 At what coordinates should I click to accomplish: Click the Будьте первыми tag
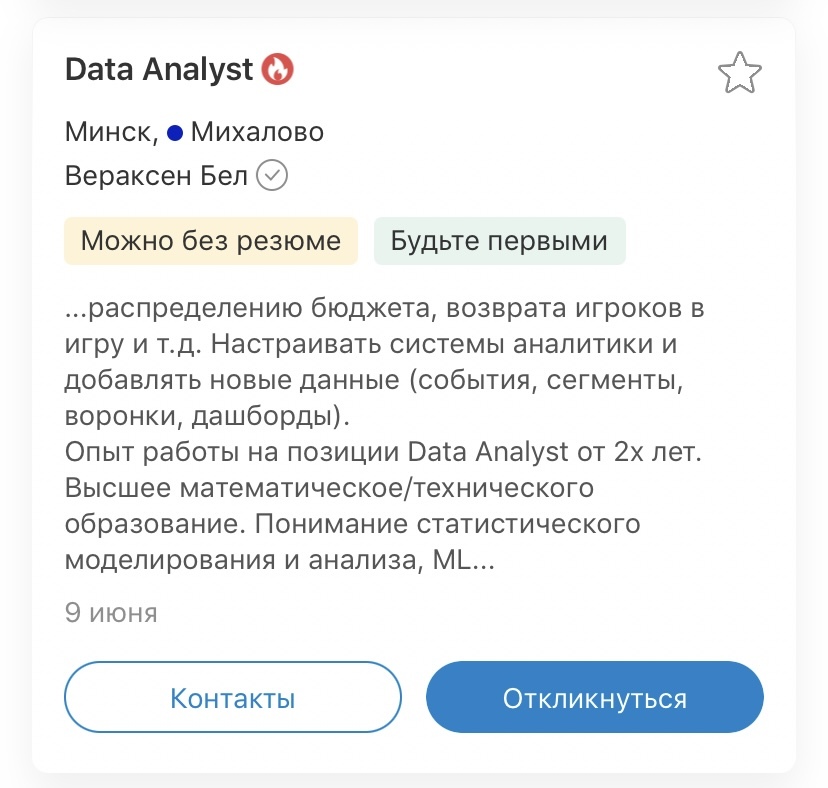click(500, 241)
